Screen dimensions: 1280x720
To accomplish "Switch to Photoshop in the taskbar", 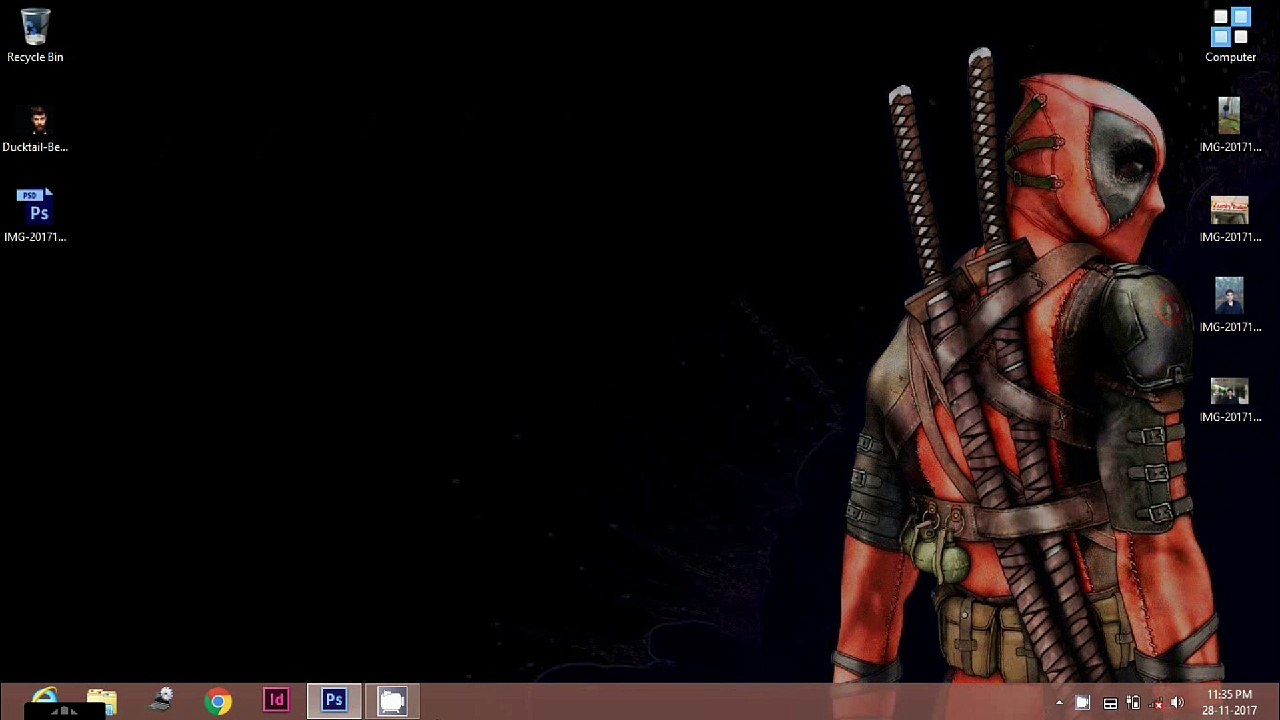I will [334, 701].
